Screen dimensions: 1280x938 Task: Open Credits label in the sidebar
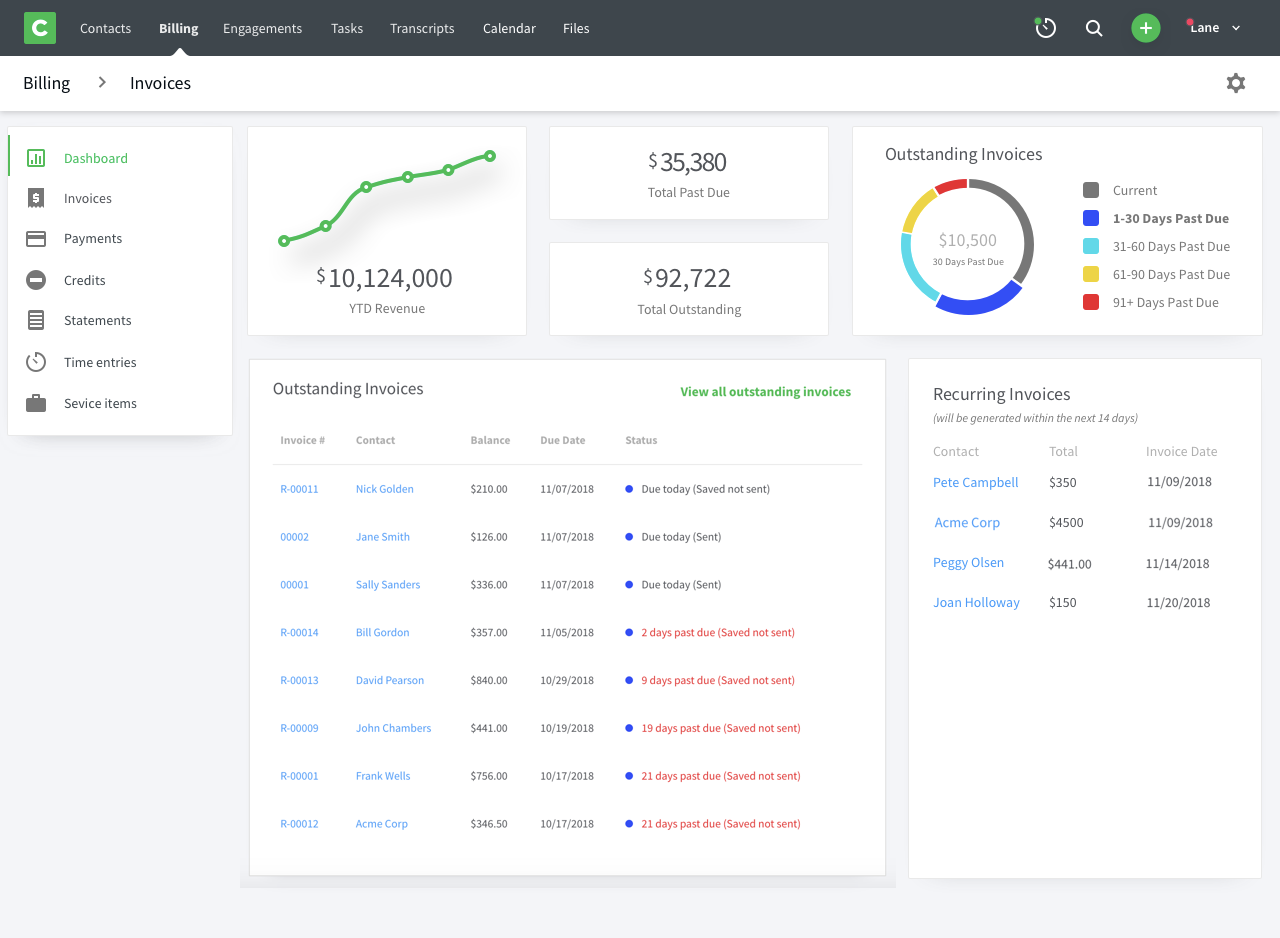(85, 280)
